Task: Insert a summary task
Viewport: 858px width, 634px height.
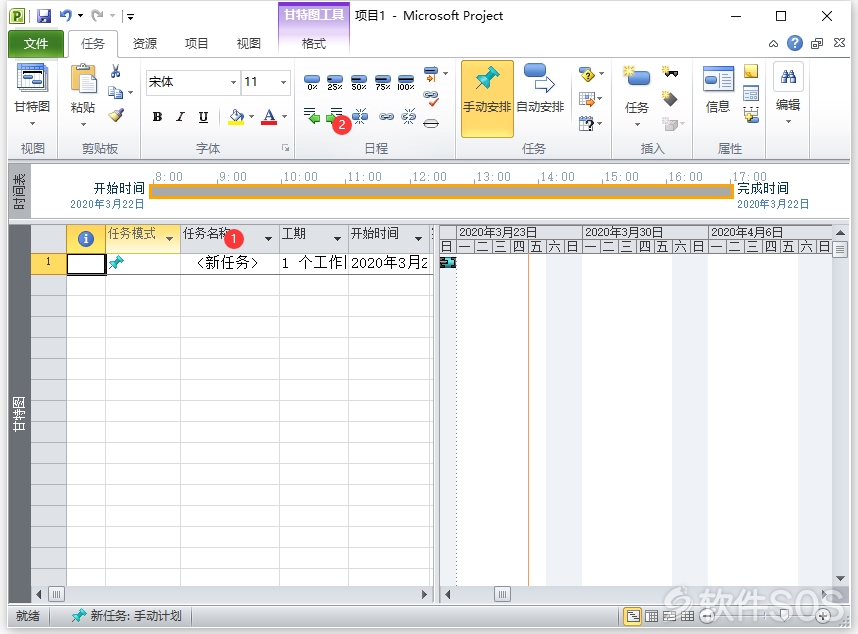Action: point(670,72)
